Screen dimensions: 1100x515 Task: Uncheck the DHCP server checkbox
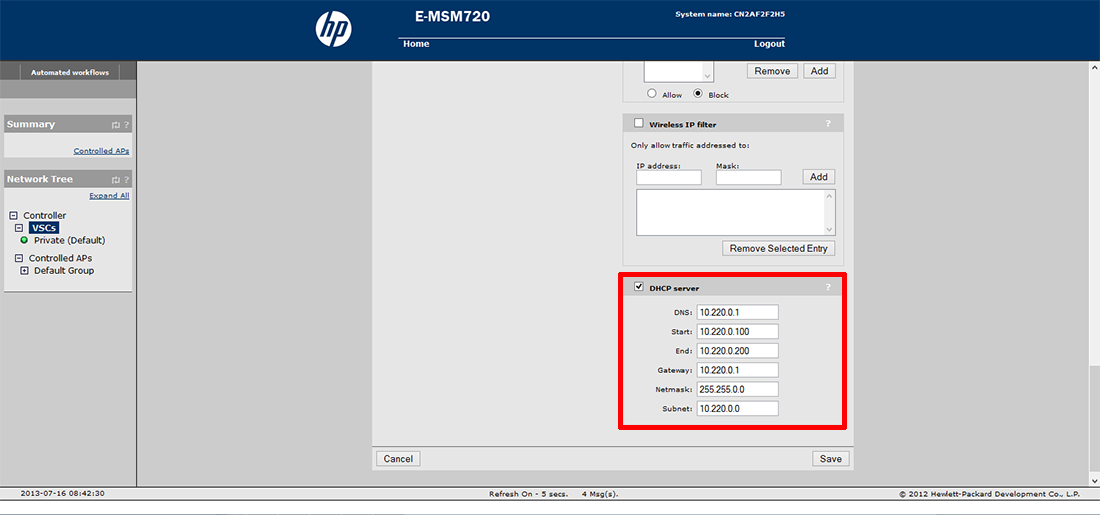click(x=638, y=286)
